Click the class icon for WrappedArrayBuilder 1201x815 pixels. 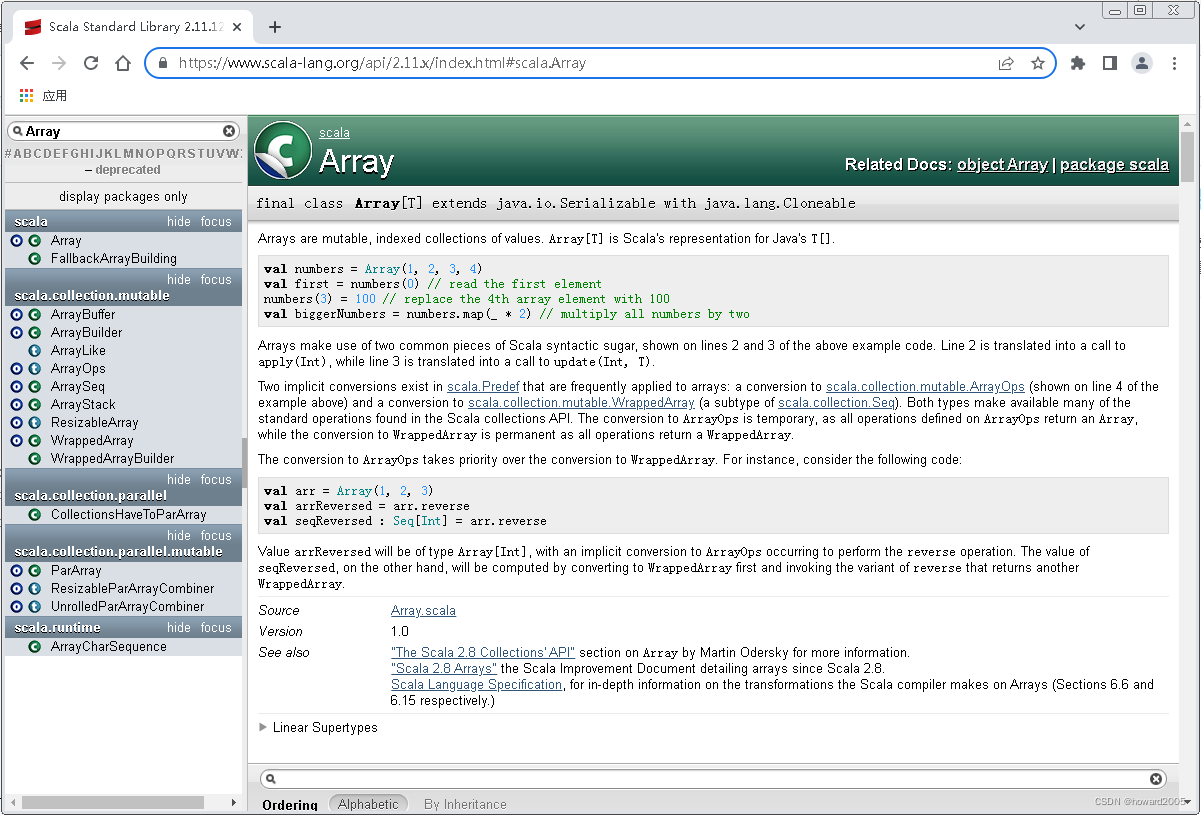[34, 459]
